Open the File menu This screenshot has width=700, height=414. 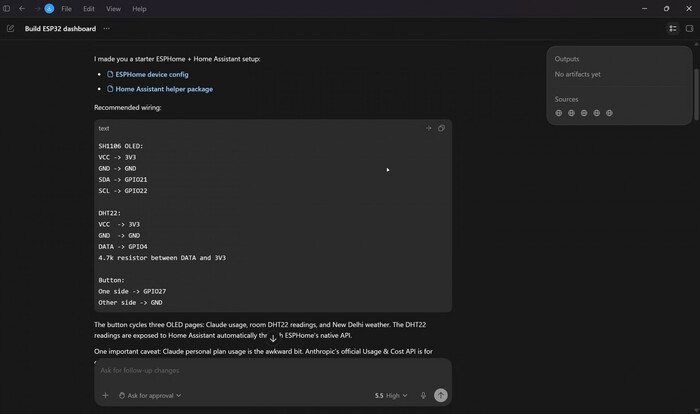[x=67, y=9]
